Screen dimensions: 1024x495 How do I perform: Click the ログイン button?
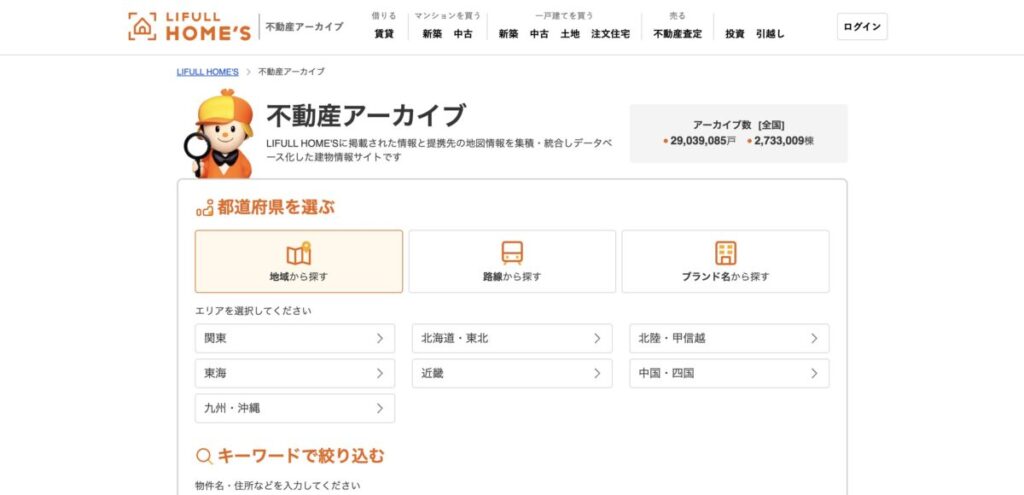[862, 27]
